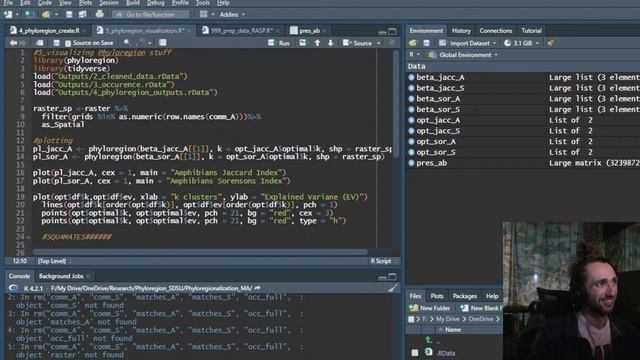Open the Connections tab
The width and height of the screenshot is (640, 360).
[x=496, y=31]
